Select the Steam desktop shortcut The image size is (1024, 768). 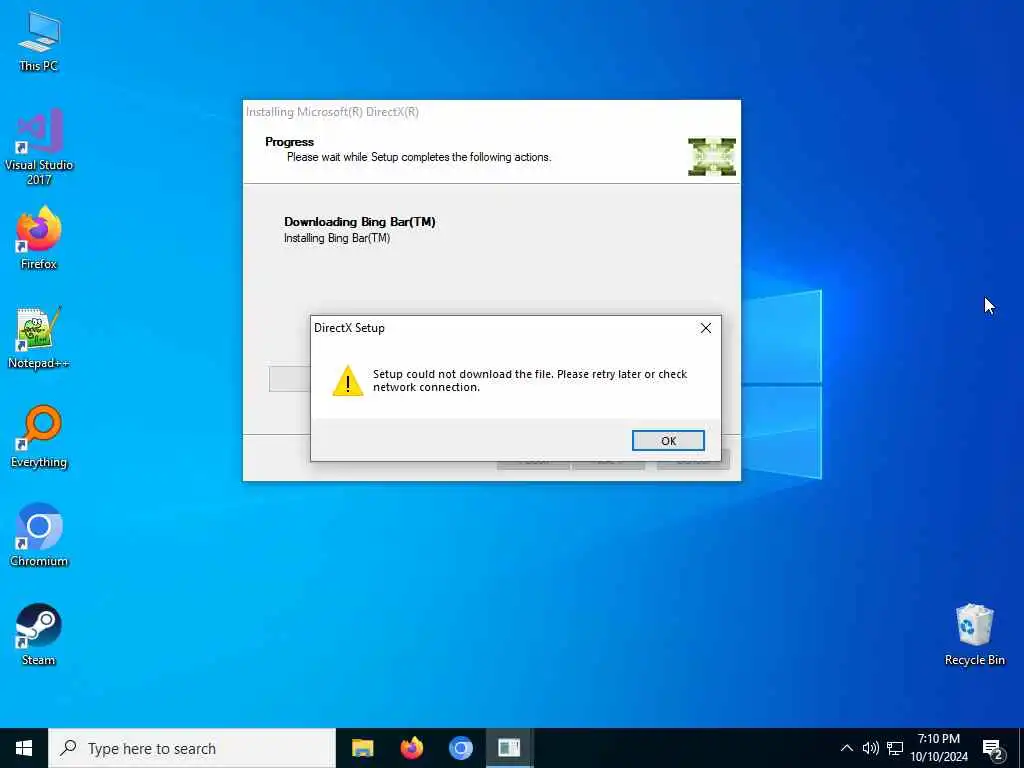click(39, 635)
